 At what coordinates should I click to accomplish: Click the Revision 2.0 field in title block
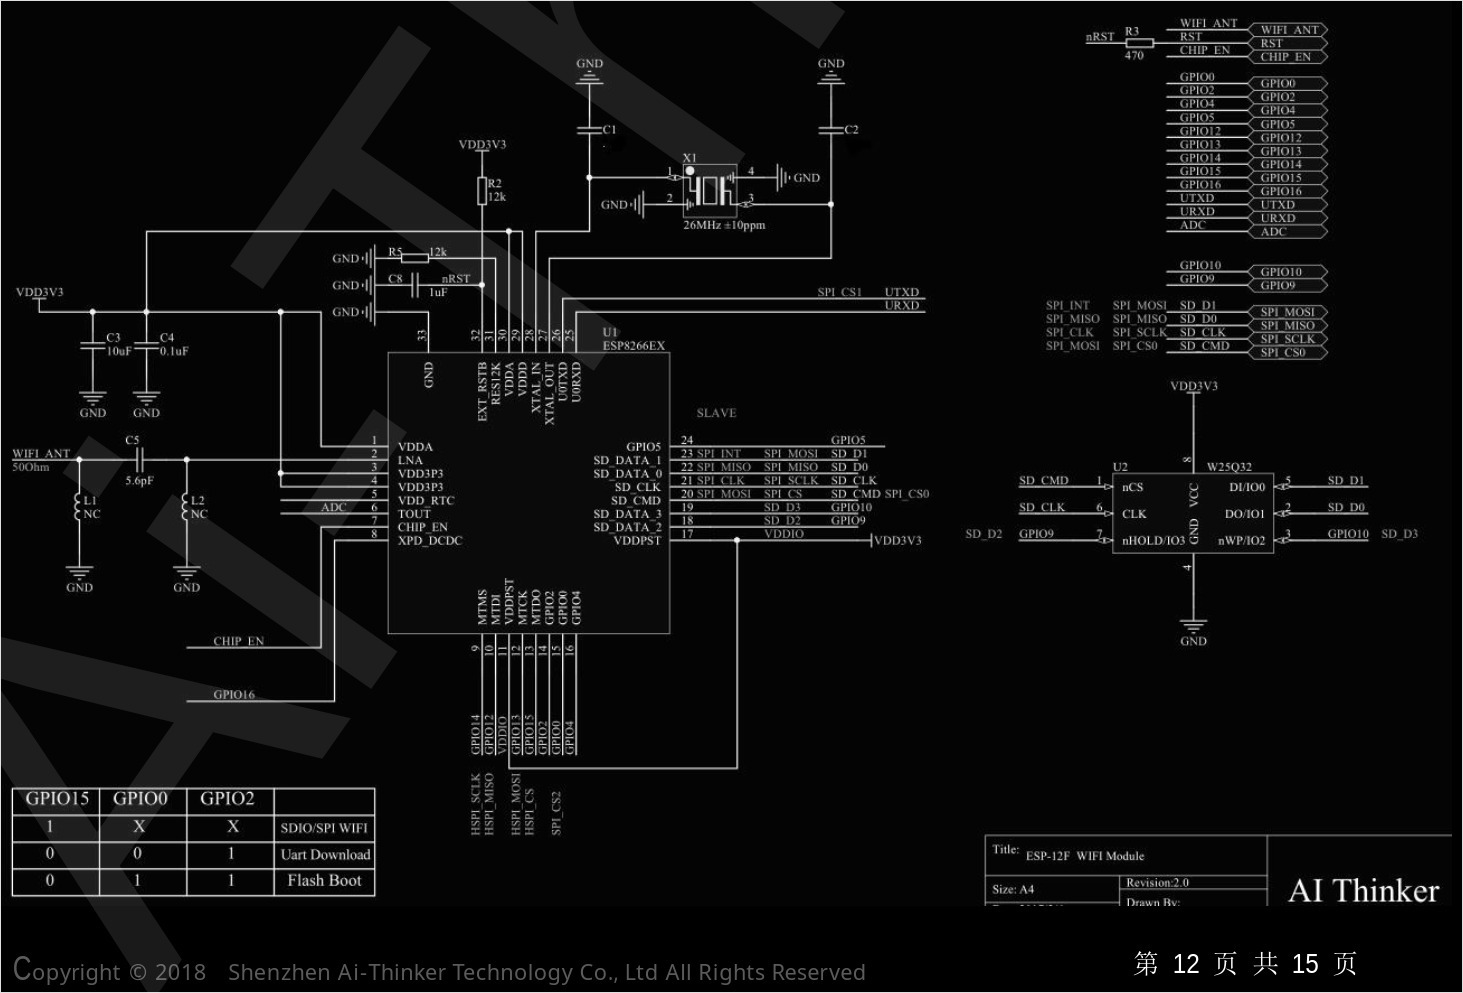[x=1158, y=882]
